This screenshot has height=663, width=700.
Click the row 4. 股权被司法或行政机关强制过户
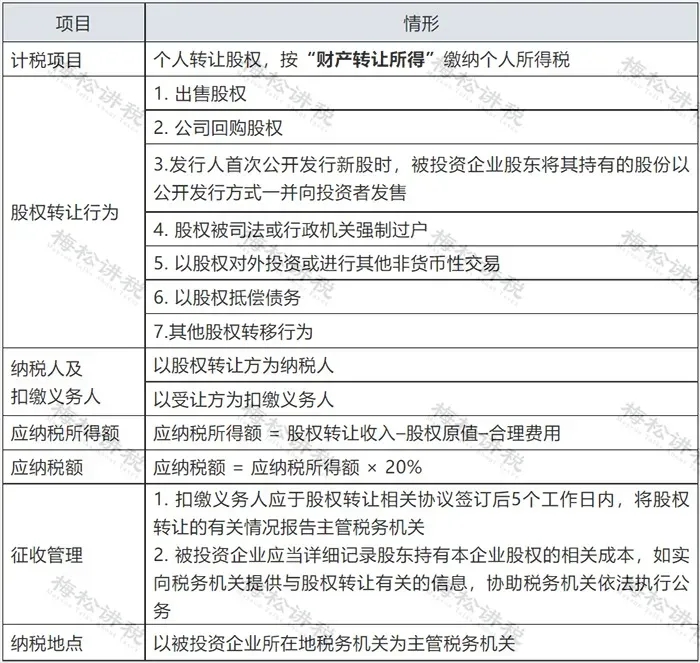(421, 229)
